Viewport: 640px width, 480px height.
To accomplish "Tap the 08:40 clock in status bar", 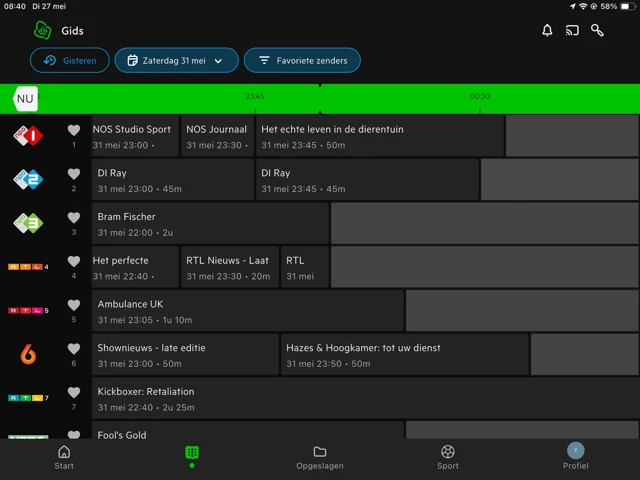I will [15, 6].
